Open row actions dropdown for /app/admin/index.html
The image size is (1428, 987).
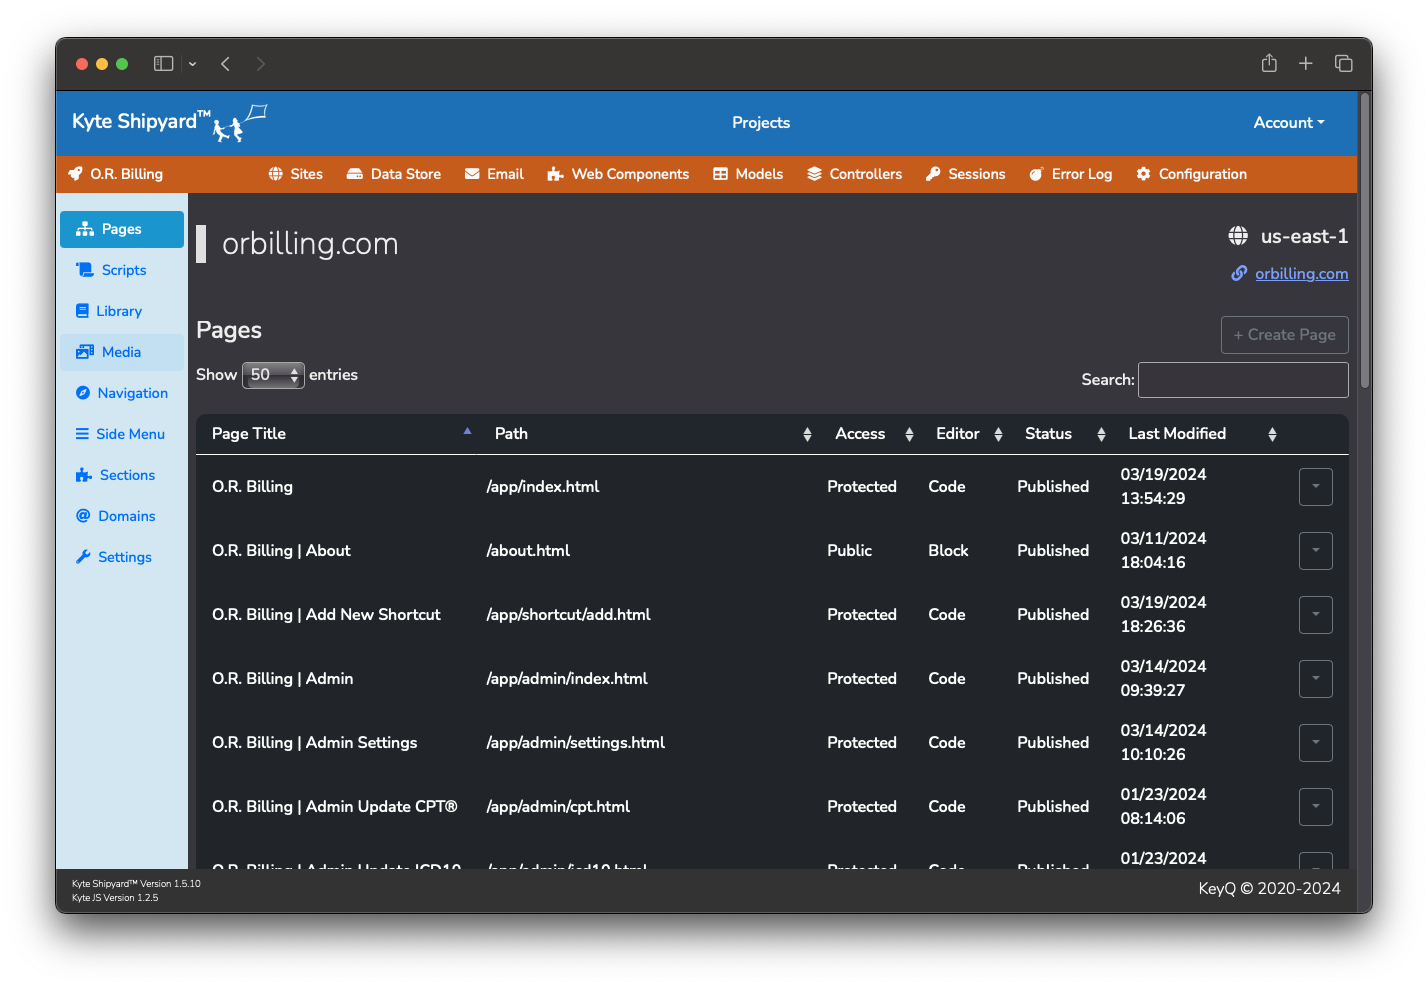[x=1316, y=679]
